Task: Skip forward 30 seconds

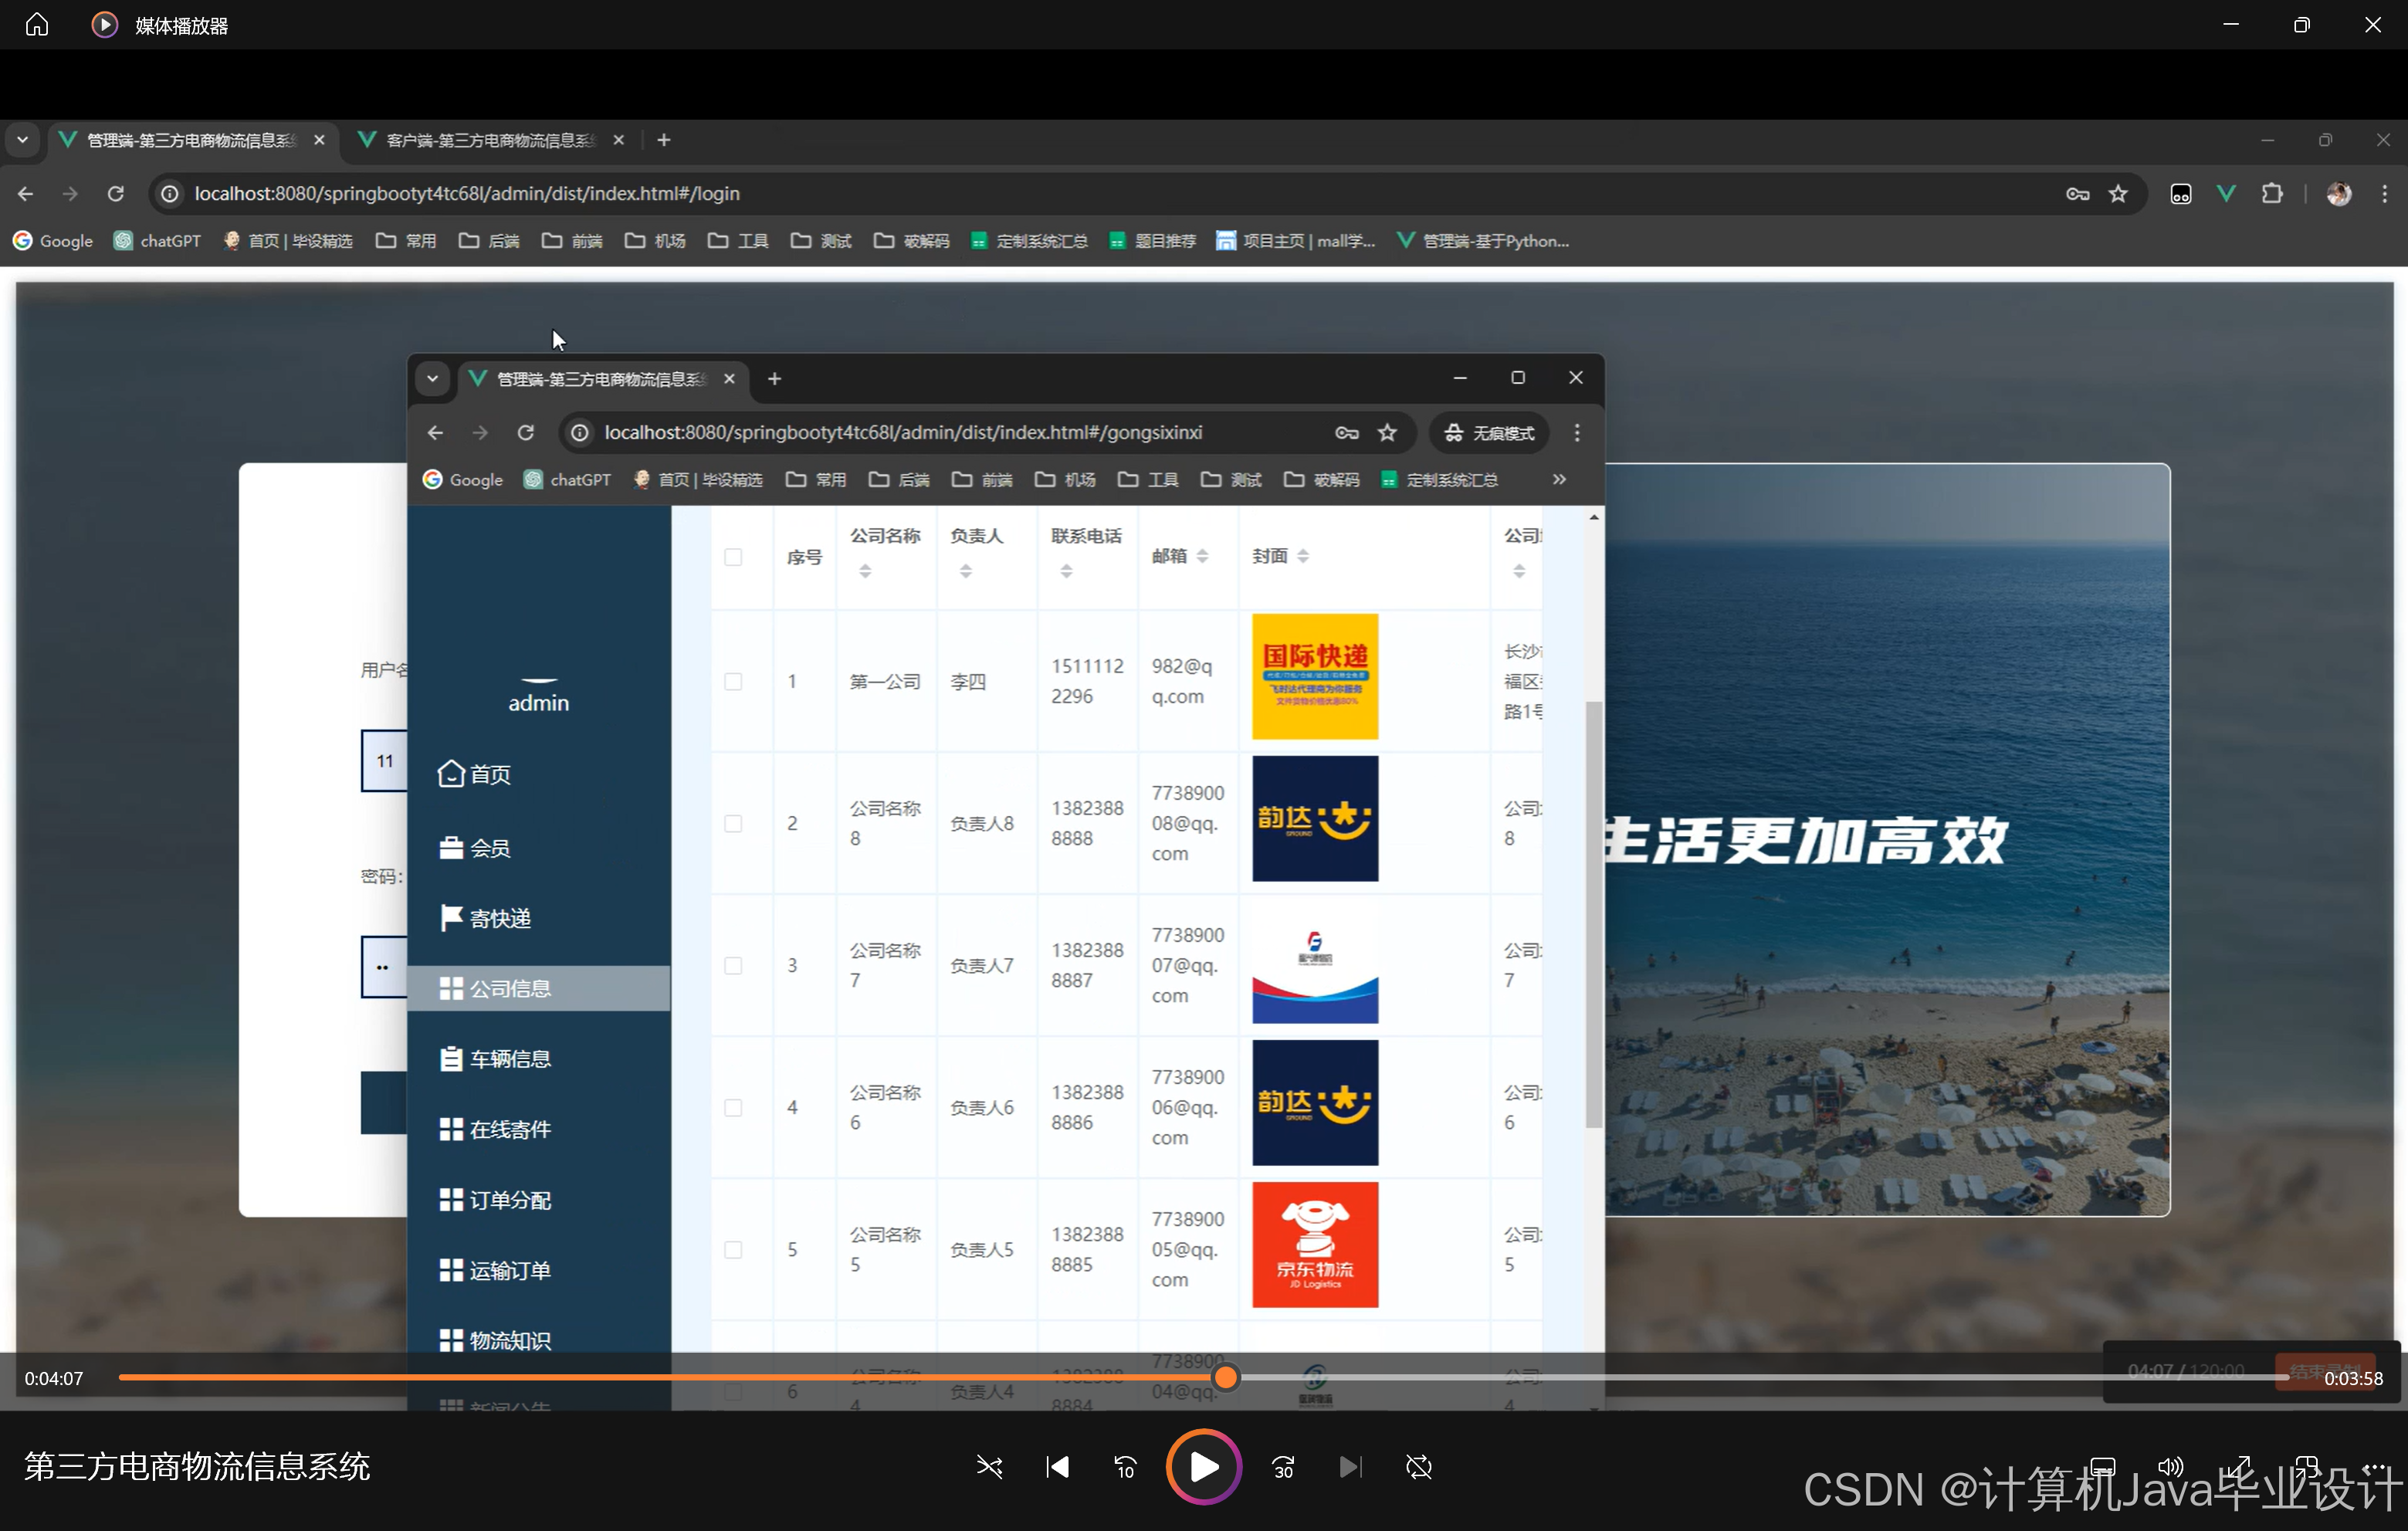Action: click(1283, 1467)
